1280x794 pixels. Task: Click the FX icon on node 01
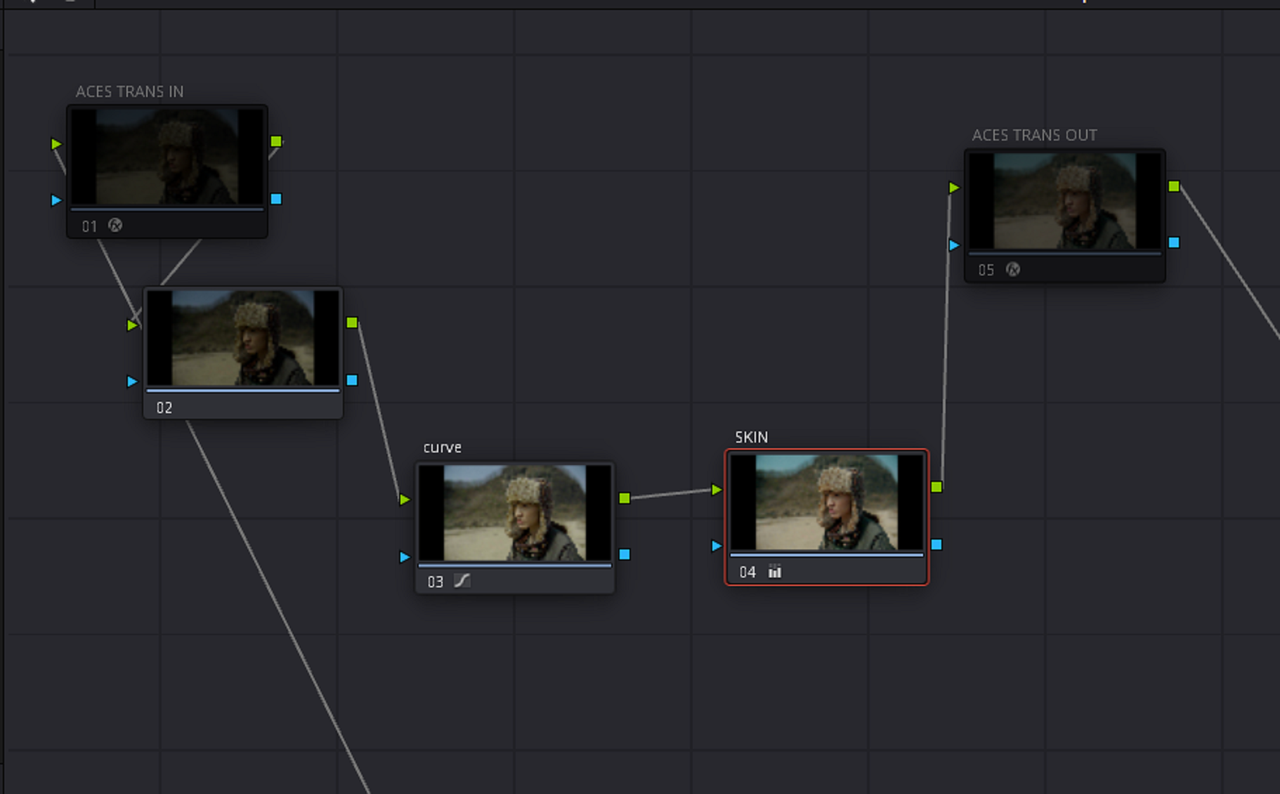(x=115, y=226)
